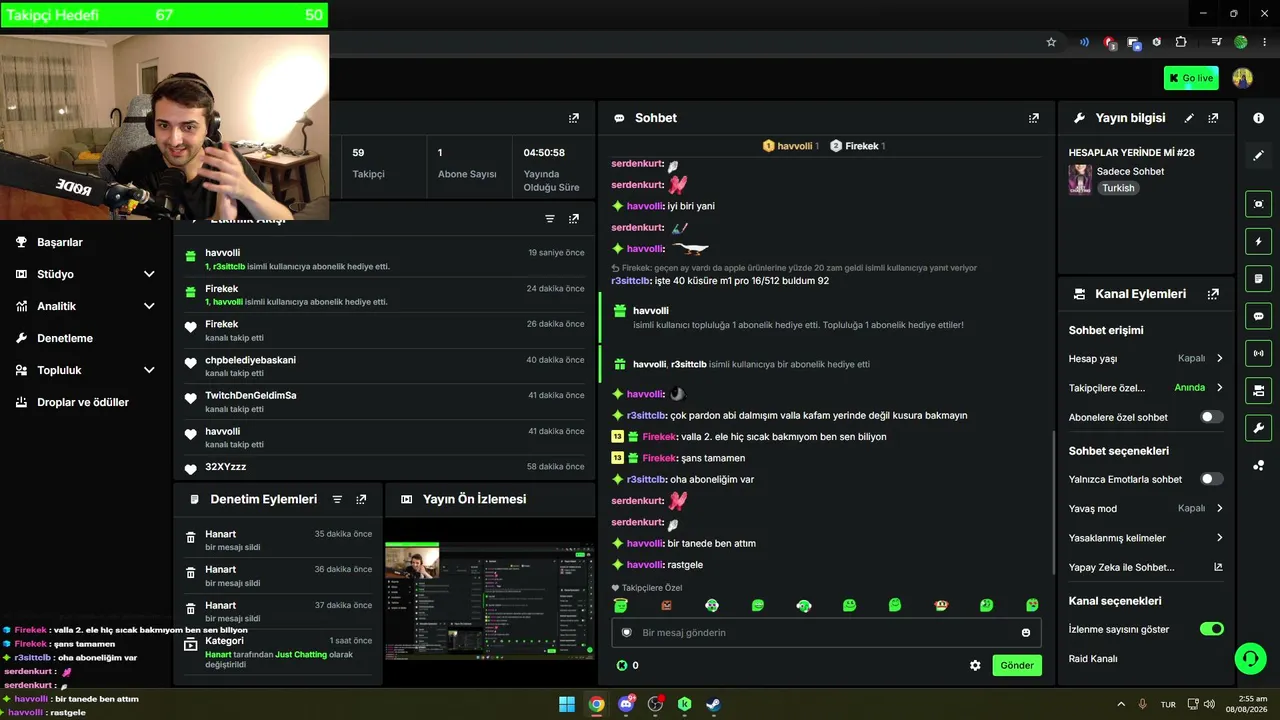The image size is (1280, 720).
Task: Expand the Stüdyo sidebar section
Action: click(149, 274)
